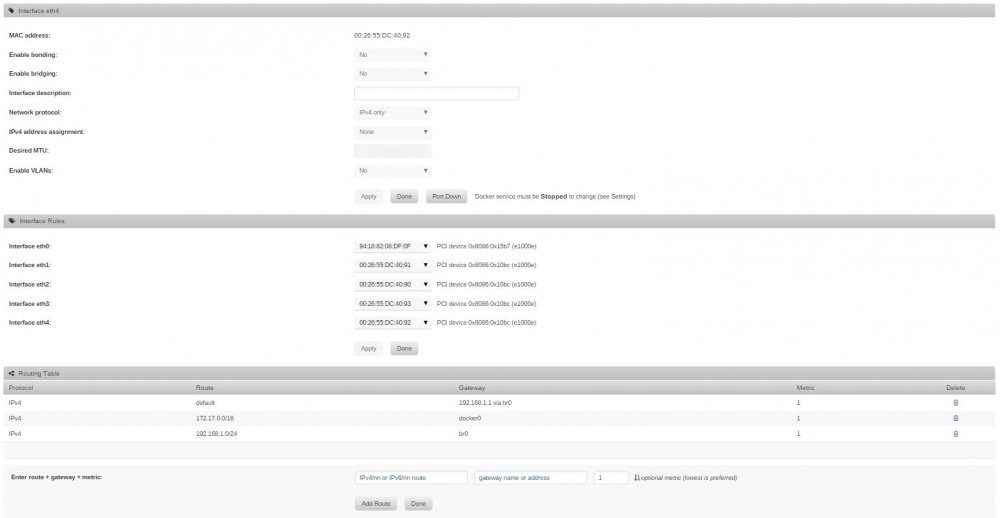This screenshot has height=518, width=1000.
Task: Open the IPv4 address assignment dropdown
Action: pyautogui.click(x=393, y=132)
